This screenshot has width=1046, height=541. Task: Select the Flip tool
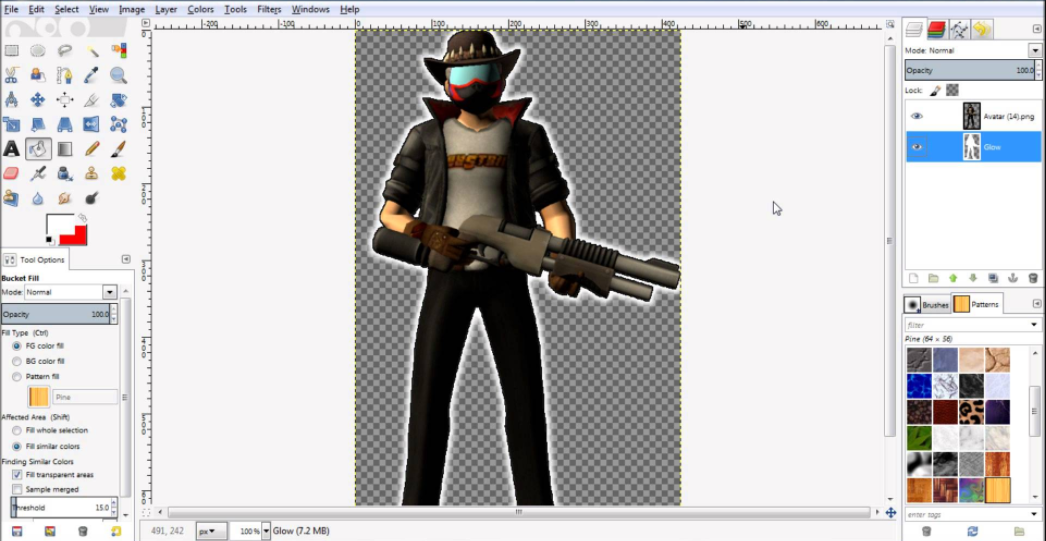tap(91, 125)
